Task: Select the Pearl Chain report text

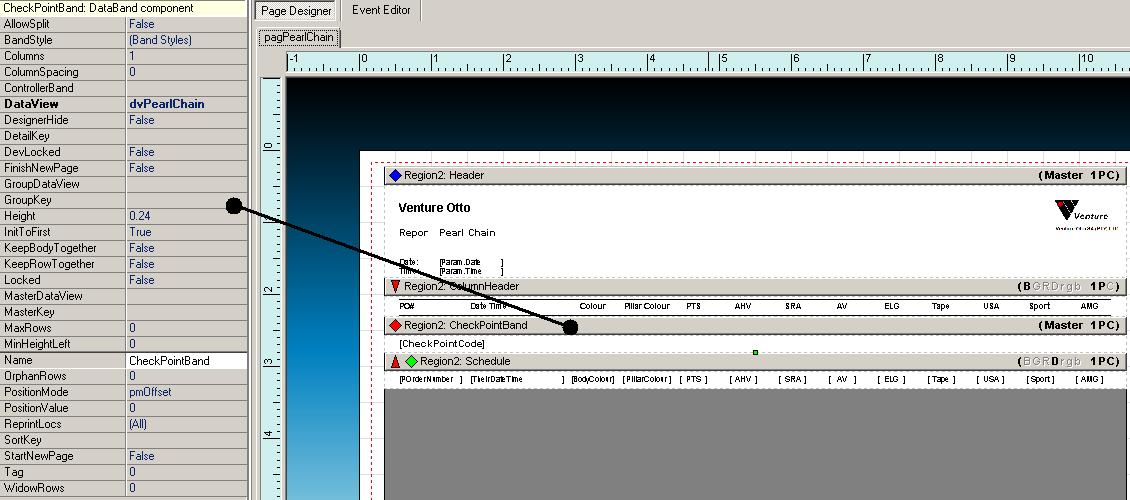Action: pyautogui.click(x=467, y=233)
